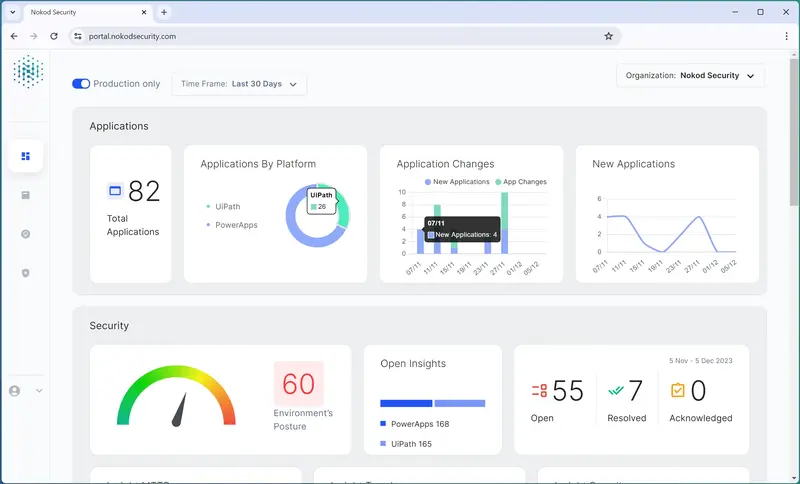Click the Applications section heading

pyautogui.click(x=119, y=126)
